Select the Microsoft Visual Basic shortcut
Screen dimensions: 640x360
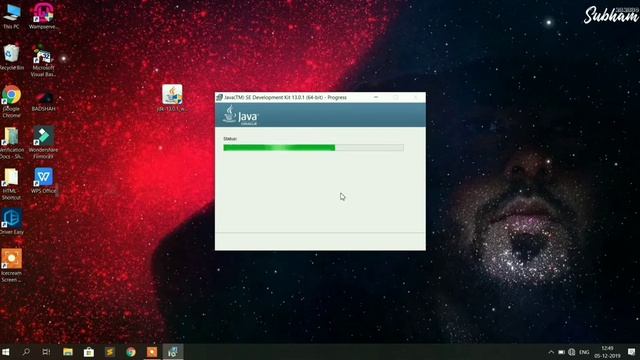click(43, 62)
